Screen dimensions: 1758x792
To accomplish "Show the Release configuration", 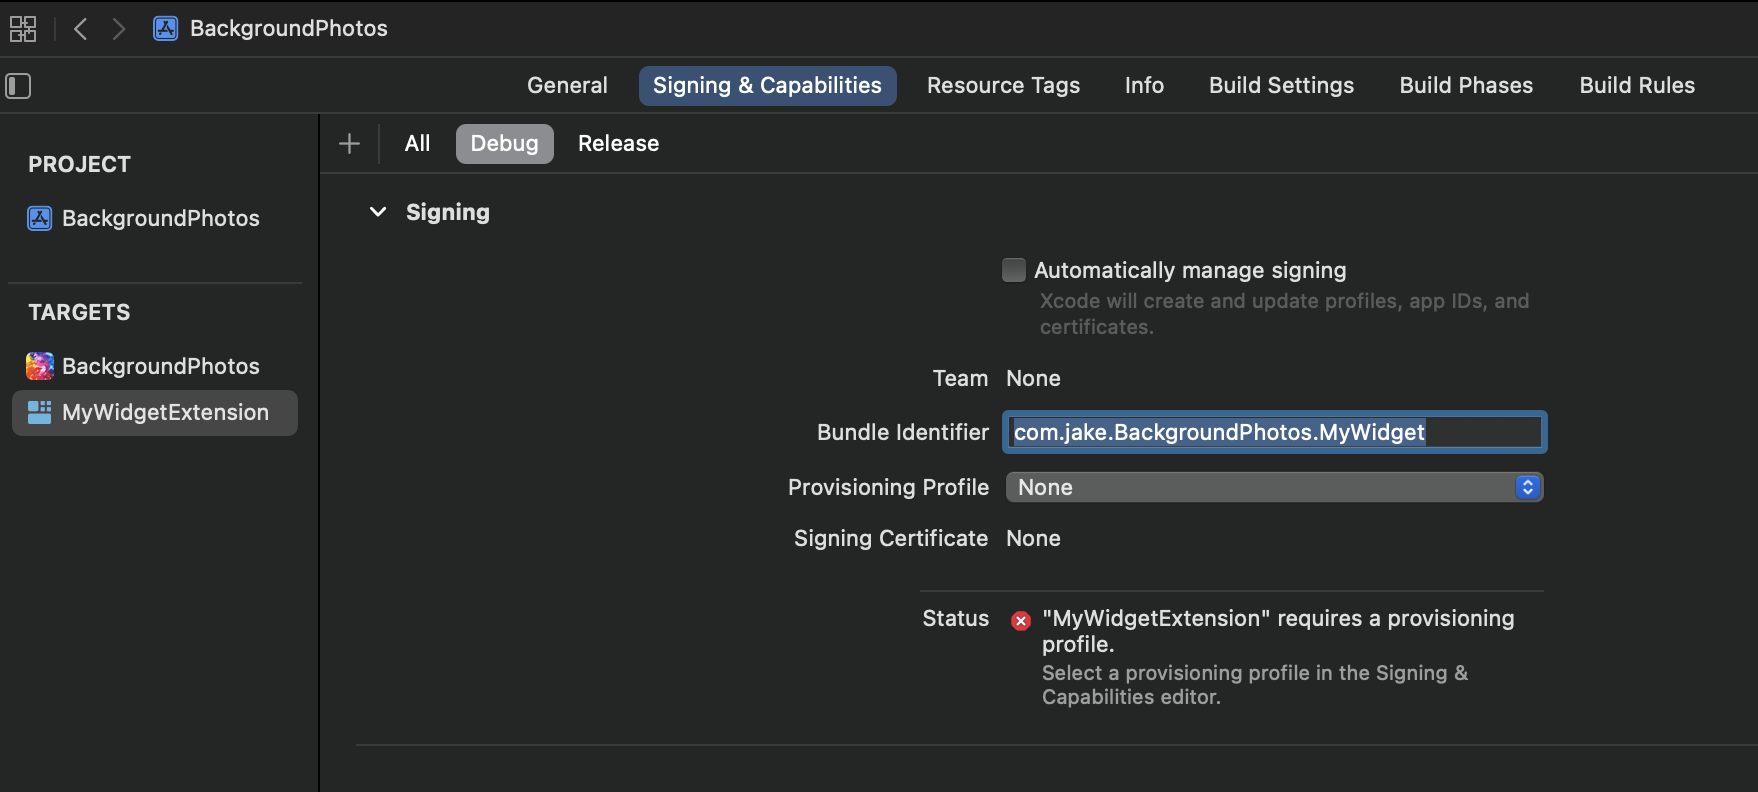I will pyautogui.click(x=618, y=144).
